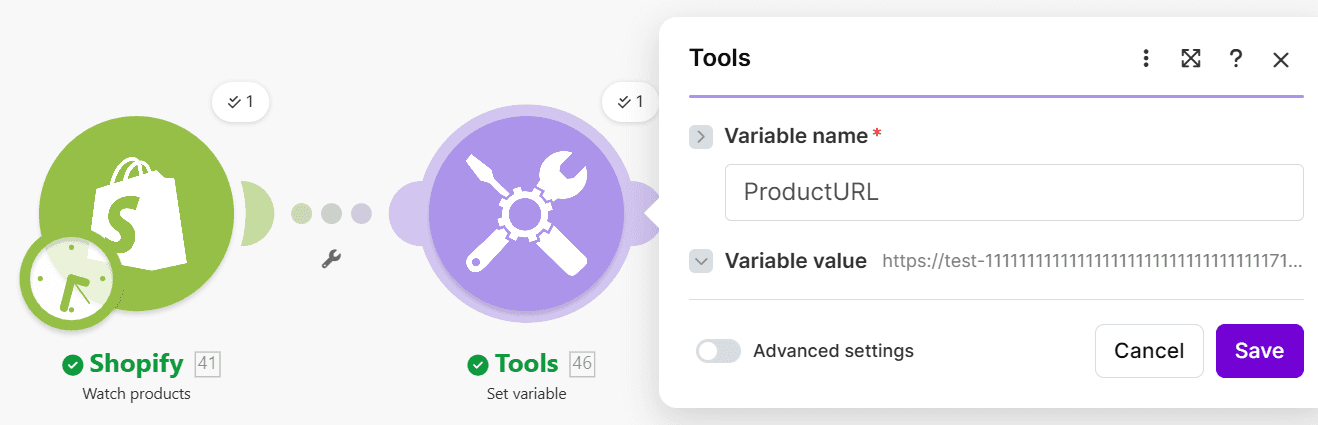Toggle the Advanced settings switch
The height and width of the screenshot is (425, 1318).
(719, 351)
